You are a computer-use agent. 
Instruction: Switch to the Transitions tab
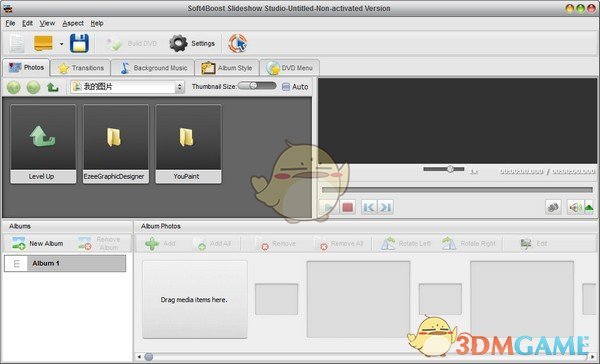click(x=81, y=68)
